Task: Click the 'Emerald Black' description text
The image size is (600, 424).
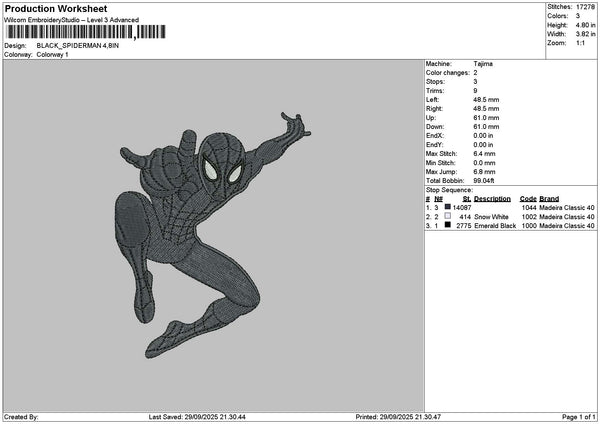Action: point(495,226)
